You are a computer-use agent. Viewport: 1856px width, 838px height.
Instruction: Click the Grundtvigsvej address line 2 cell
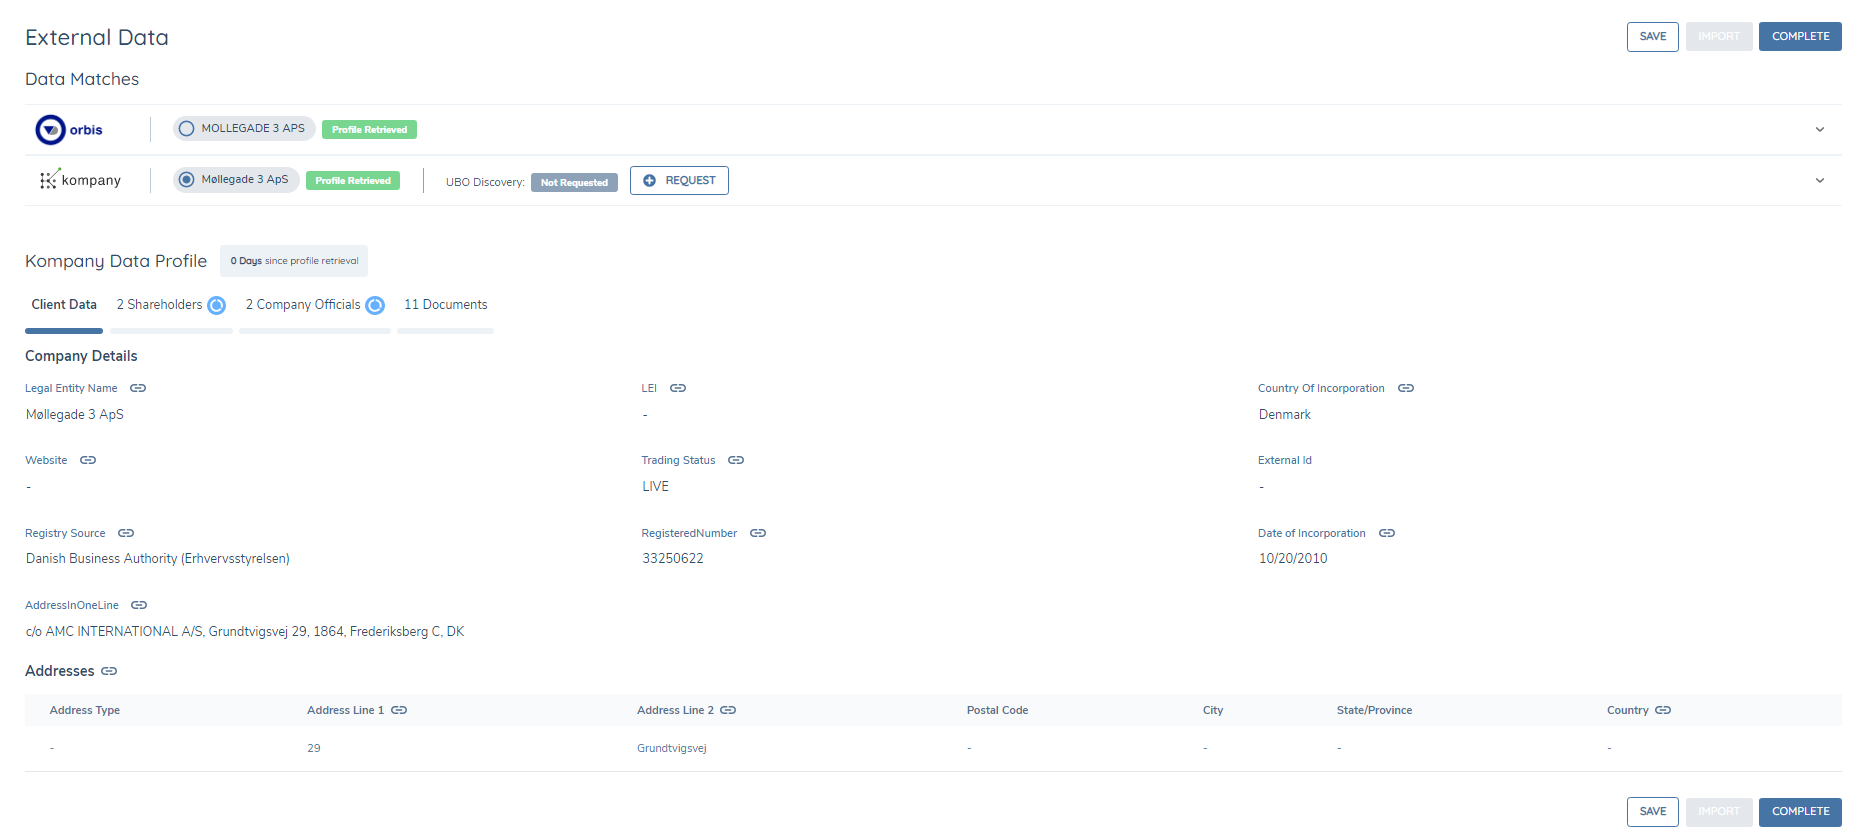[672, 749]
